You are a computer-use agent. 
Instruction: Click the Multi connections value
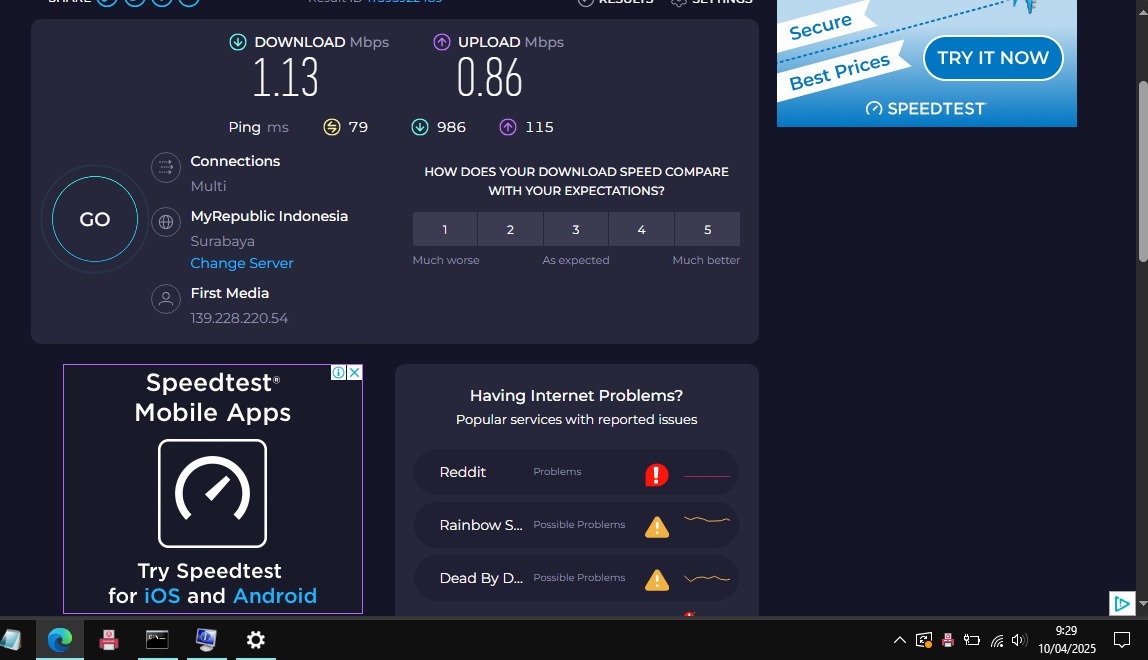209,186
